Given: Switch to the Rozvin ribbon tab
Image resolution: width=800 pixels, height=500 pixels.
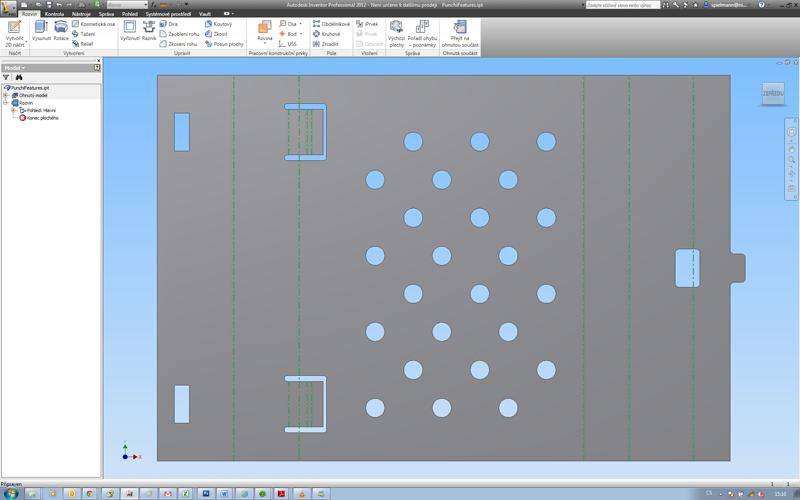Looking at the screenshot, I should click(30, 14).
